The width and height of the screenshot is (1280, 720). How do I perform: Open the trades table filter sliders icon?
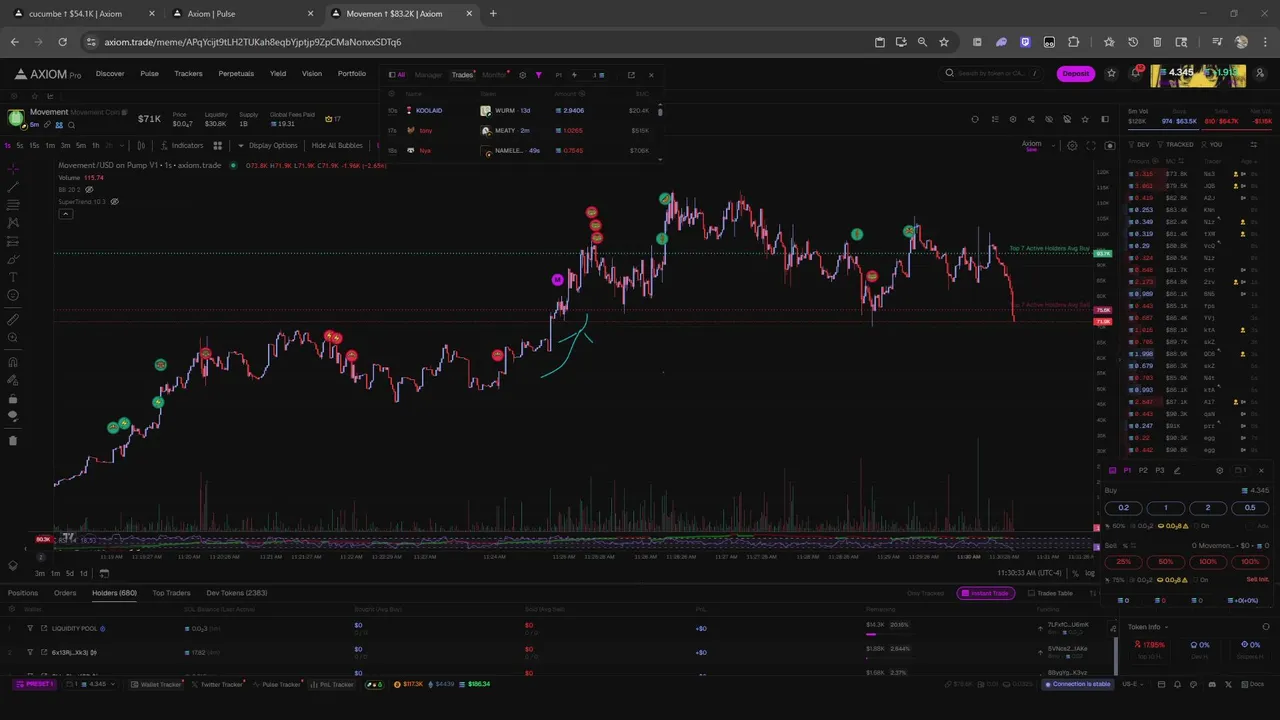click(x=1254, y=145)
